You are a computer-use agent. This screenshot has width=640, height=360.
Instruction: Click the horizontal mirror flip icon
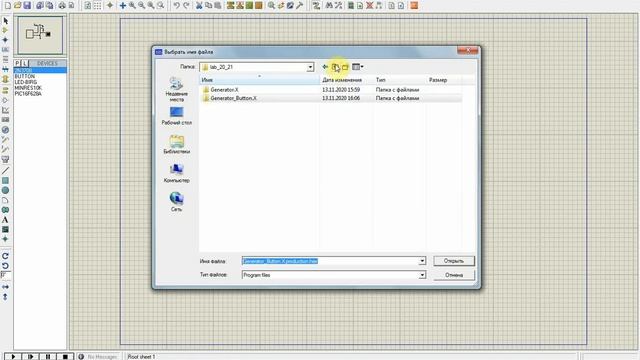[5, 287]
